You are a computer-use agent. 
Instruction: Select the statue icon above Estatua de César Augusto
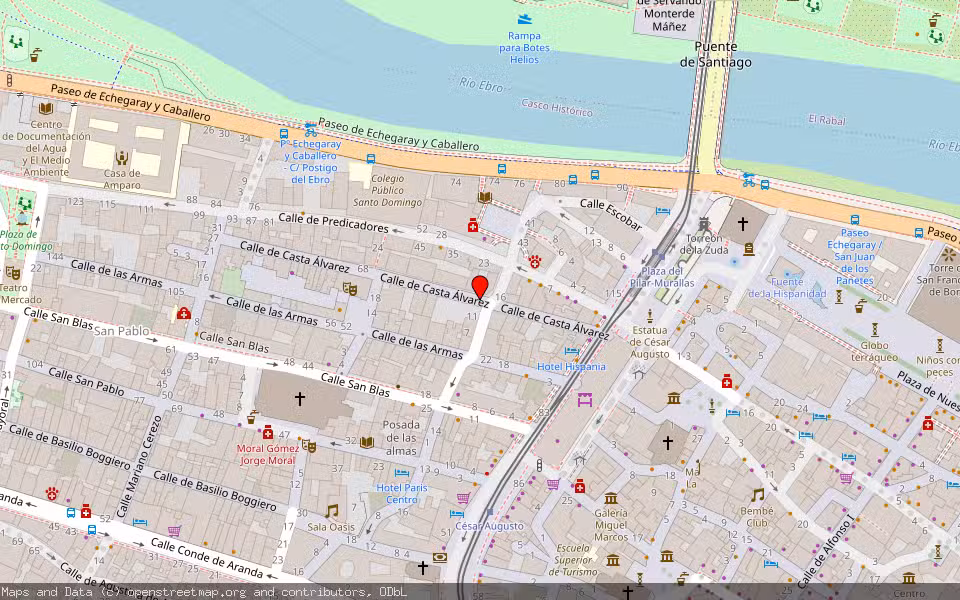(650, 317)
